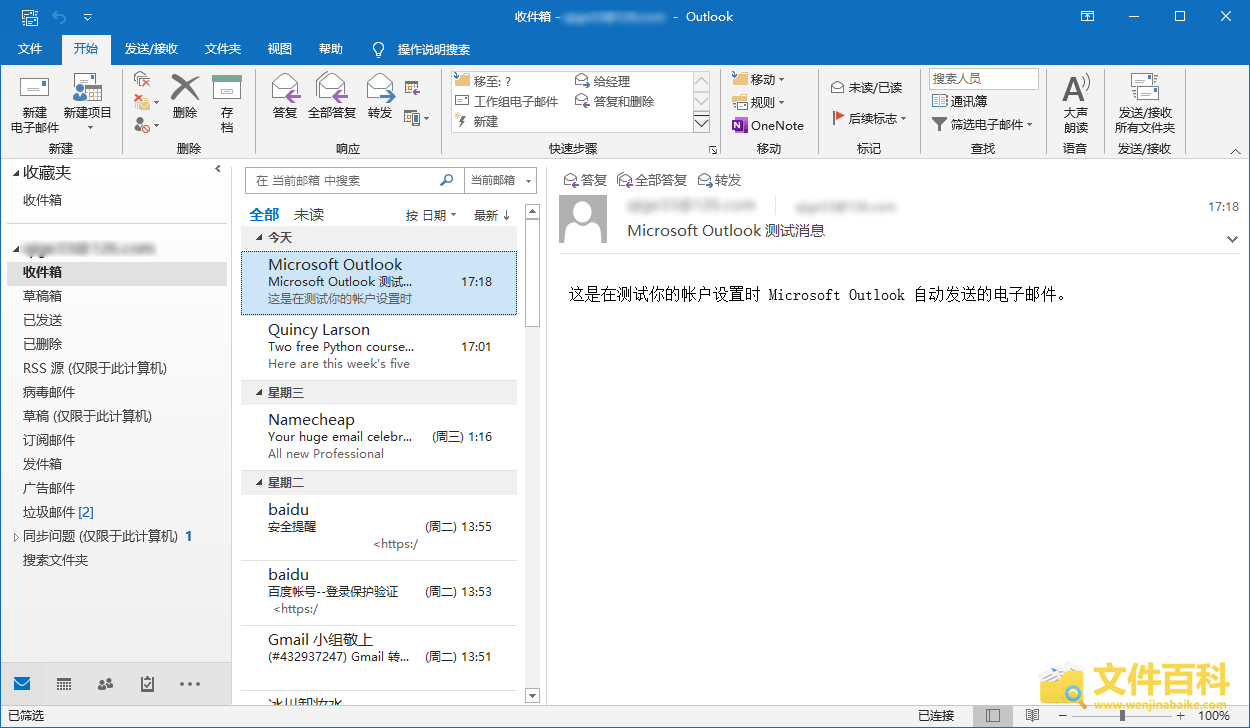The height and width of the screenshot is (728, 1250).
Task: Toggle Unread/Read (未读/已读)
Action: [866, 88]
